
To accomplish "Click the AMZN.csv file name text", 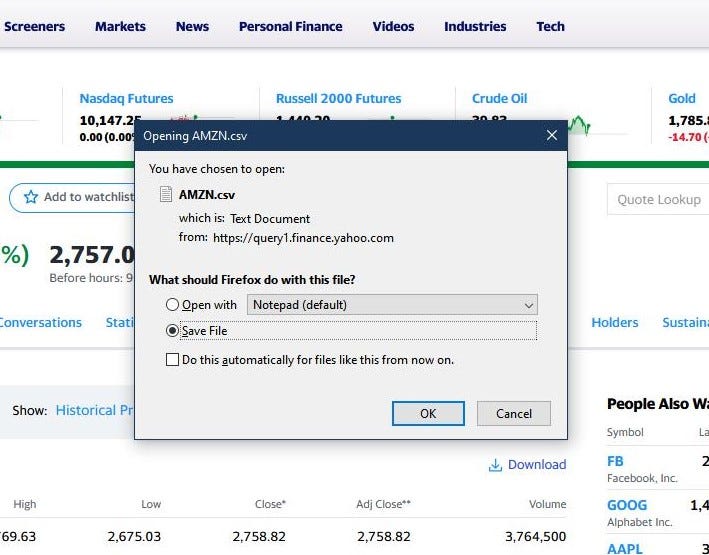I will (207, 195).
